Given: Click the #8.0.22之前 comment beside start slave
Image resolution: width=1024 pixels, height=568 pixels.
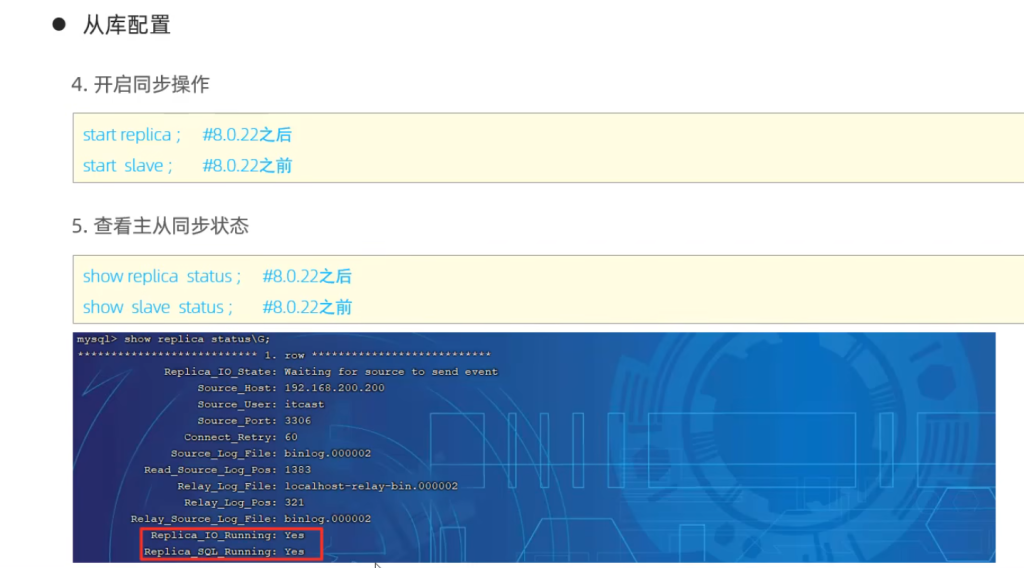Looking at the screenshot, I should click(246, 166).
